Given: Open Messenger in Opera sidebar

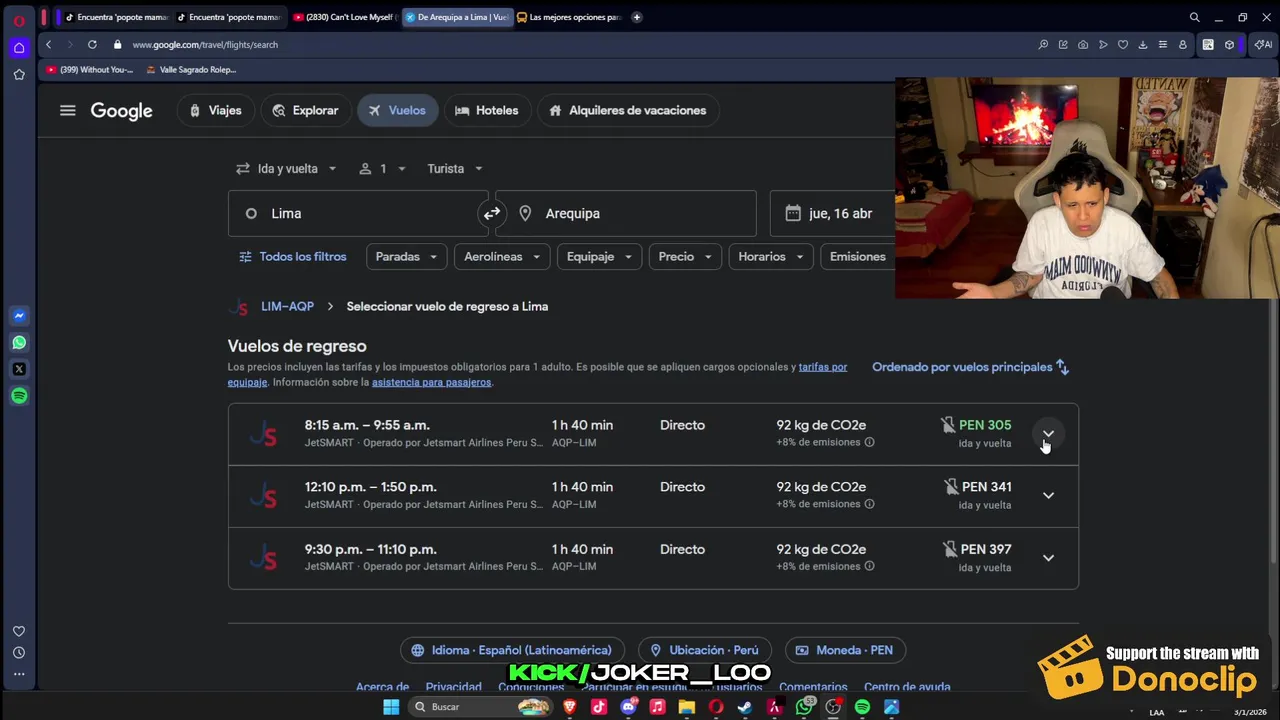Looking at the screenshot, I should [x=19, y=315].
